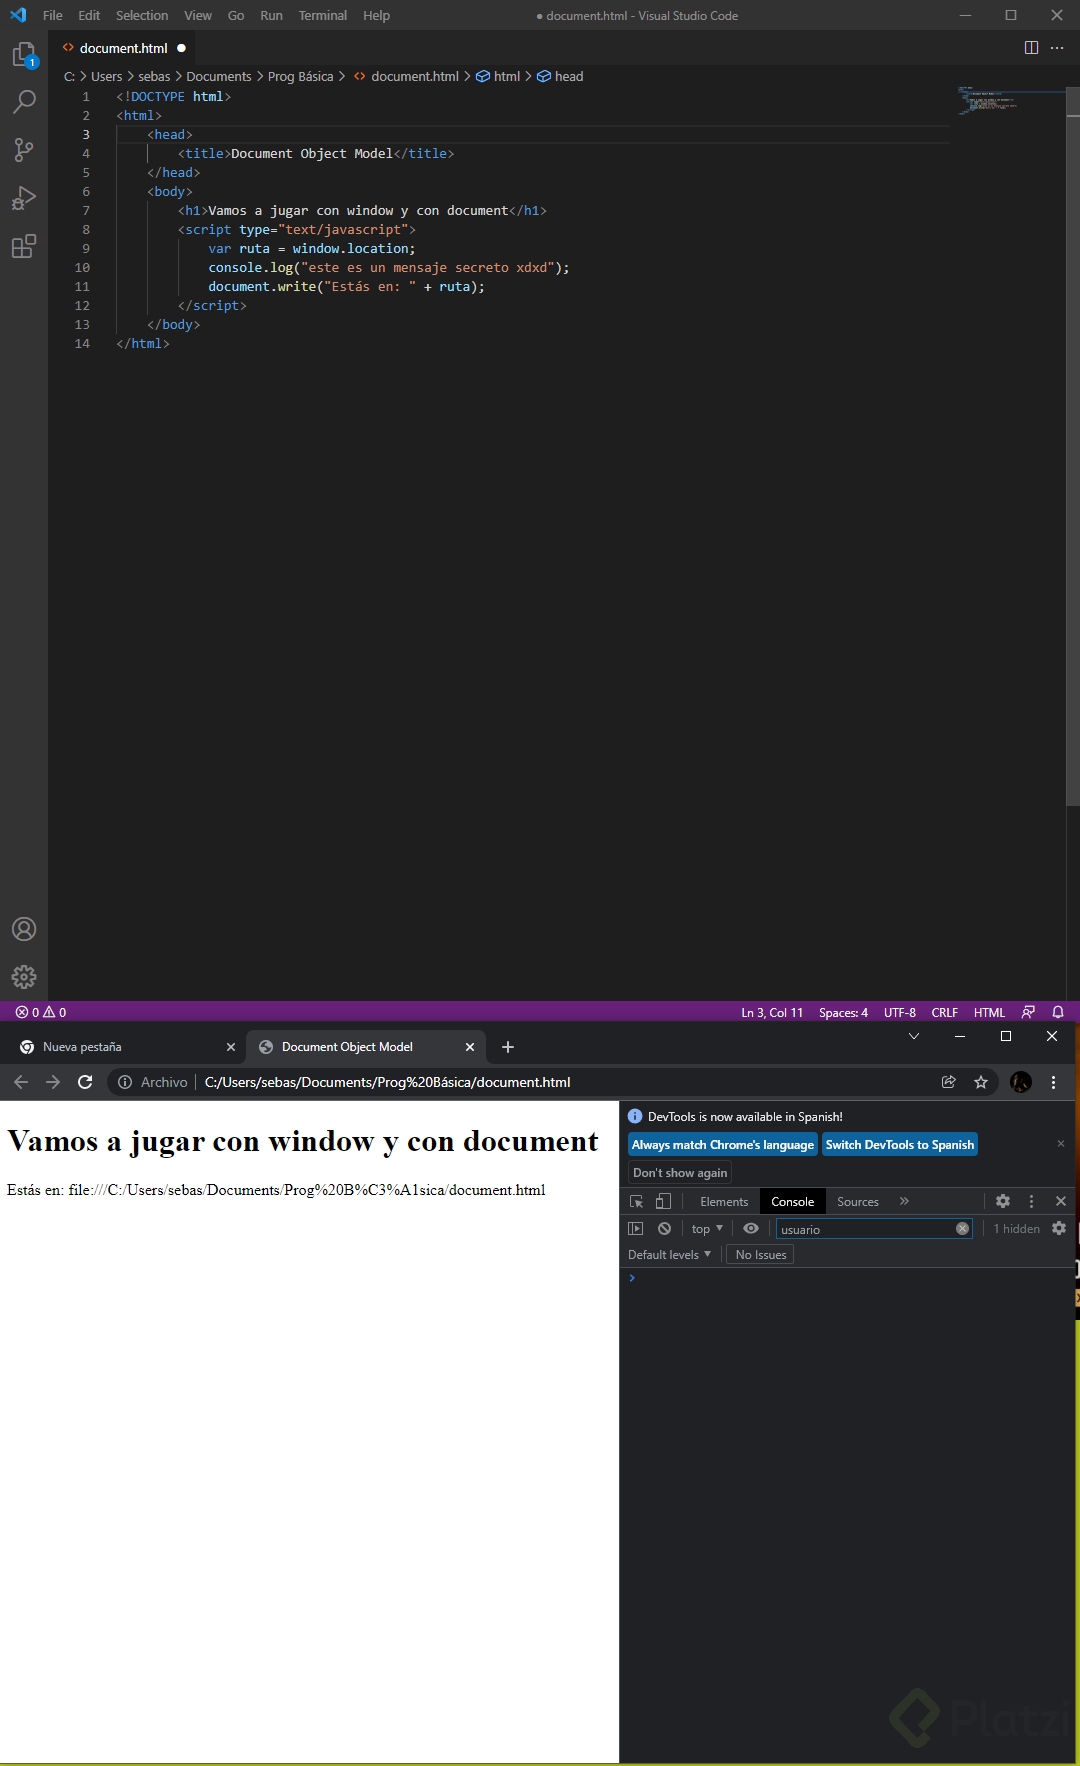Open the Help menu in VS Code

coord(376,15)
